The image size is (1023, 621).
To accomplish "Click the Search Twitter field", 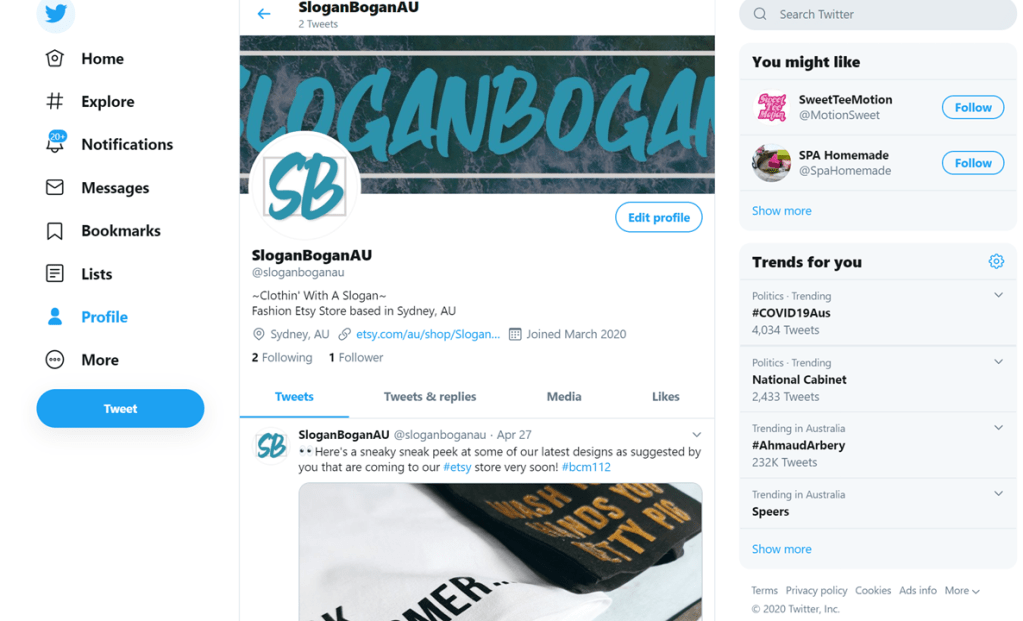I will [x=878, y=14].
